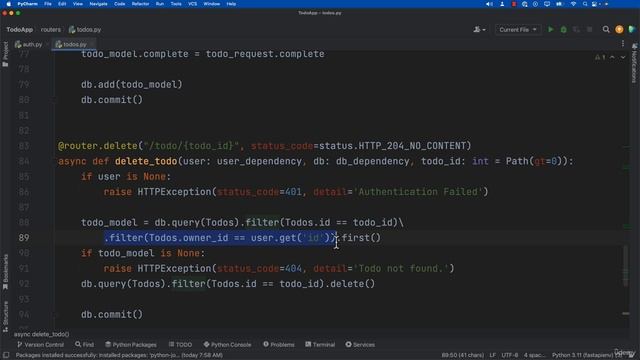Open the 4 spaces indent settings
640x360 pixels.
[x=535, y=356]
